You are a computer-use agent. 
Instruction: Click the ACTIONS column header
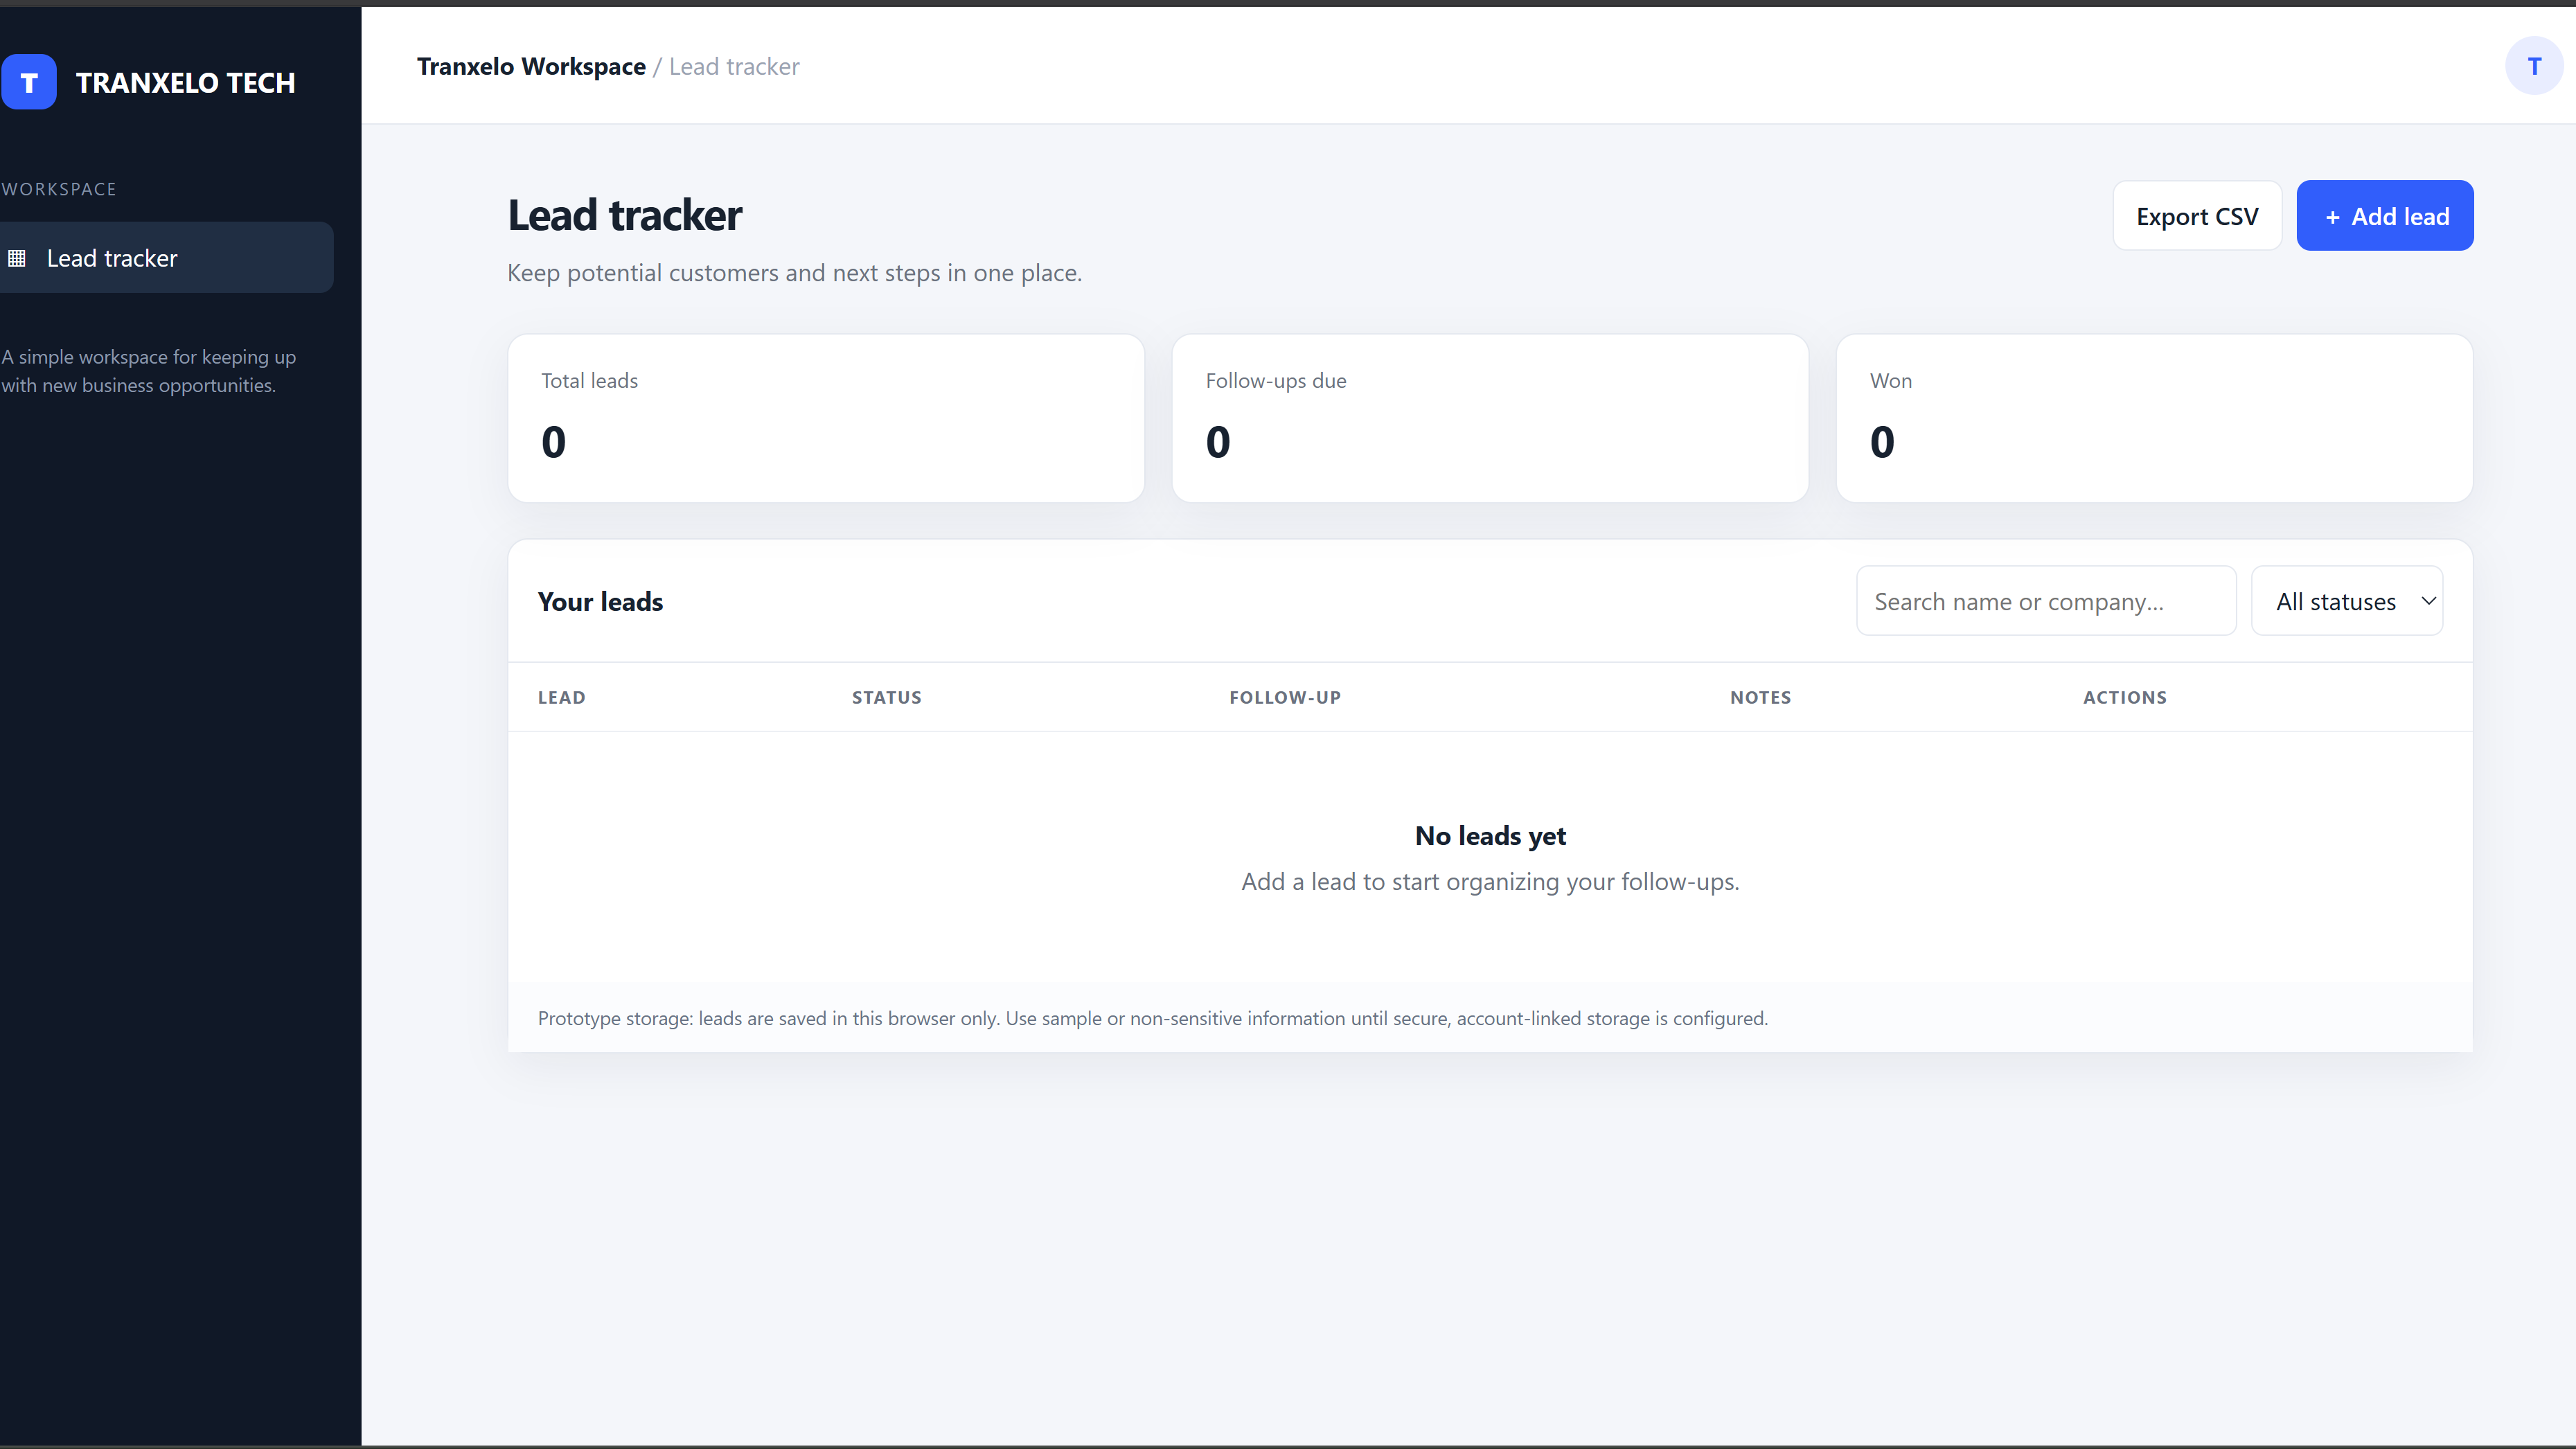click(x=2125, y=698)
